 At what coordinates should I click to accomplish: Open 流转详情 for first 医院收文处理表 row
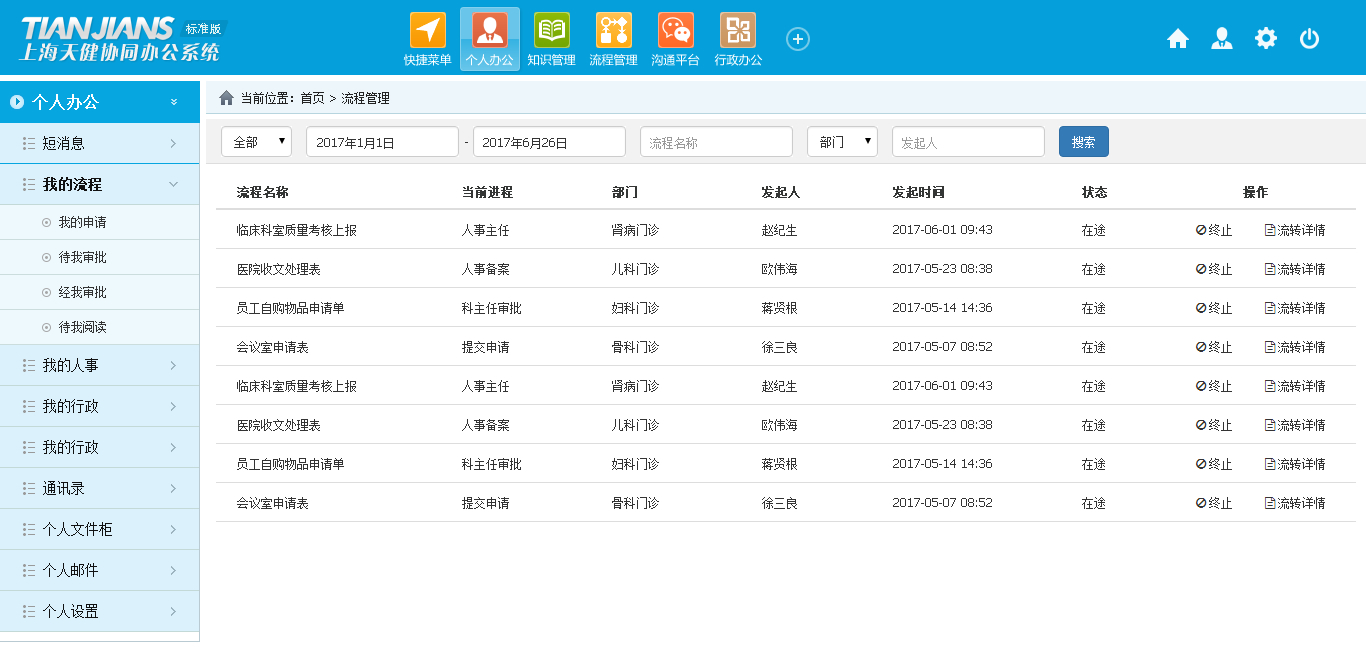click(x=1295, y=269)
